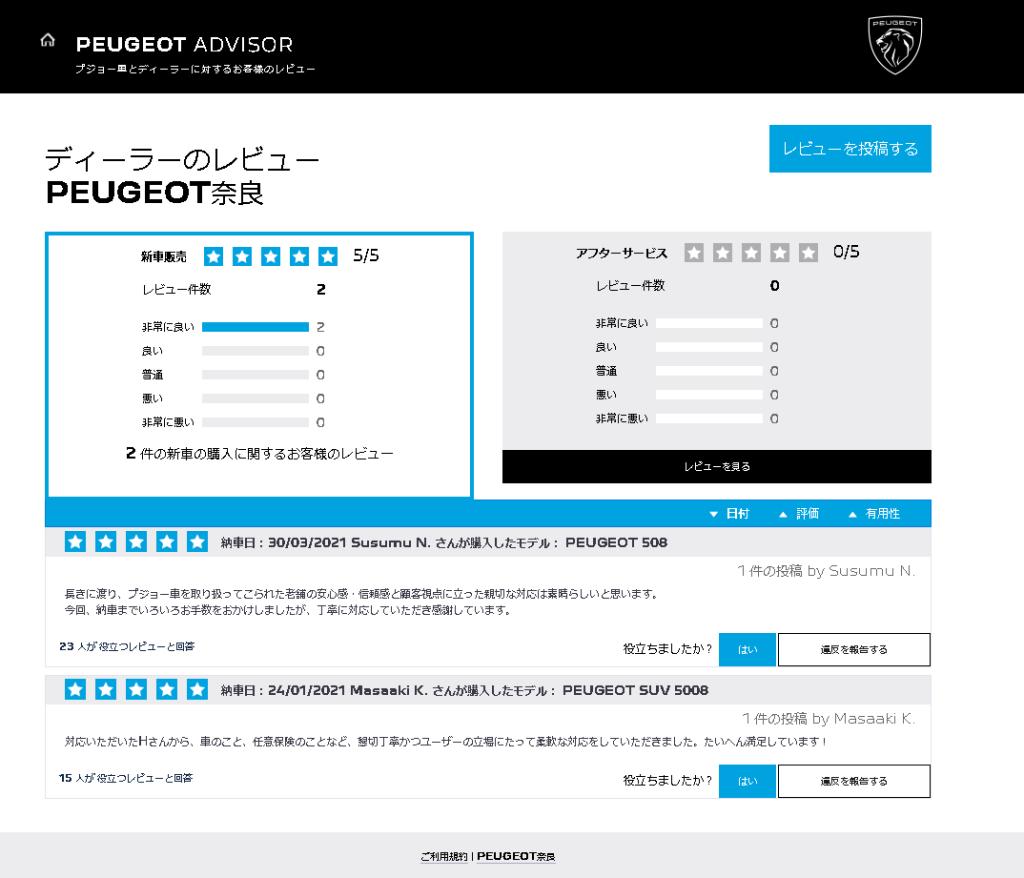Select the PEUGEOT ADVISOR title

click(185, 44)
